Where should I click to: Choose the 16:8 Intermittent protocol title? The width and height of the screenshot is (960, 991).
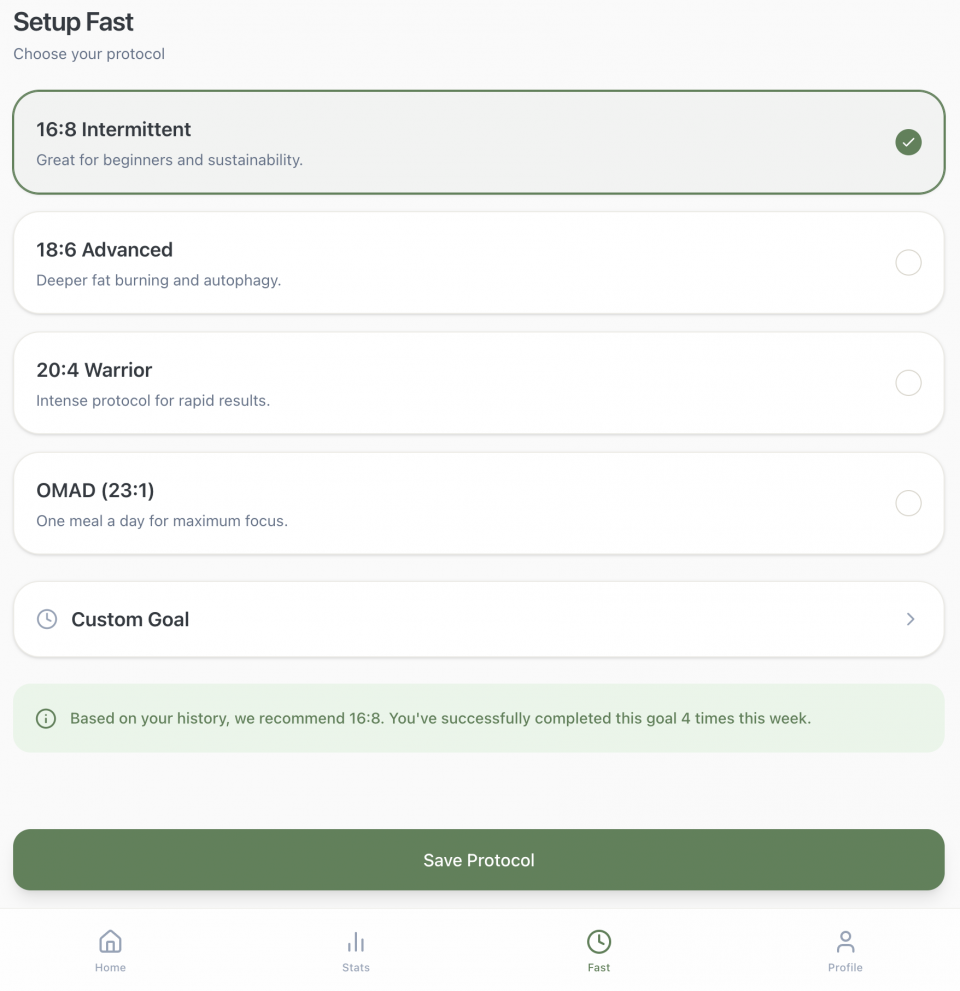click(x=114, y=130)
